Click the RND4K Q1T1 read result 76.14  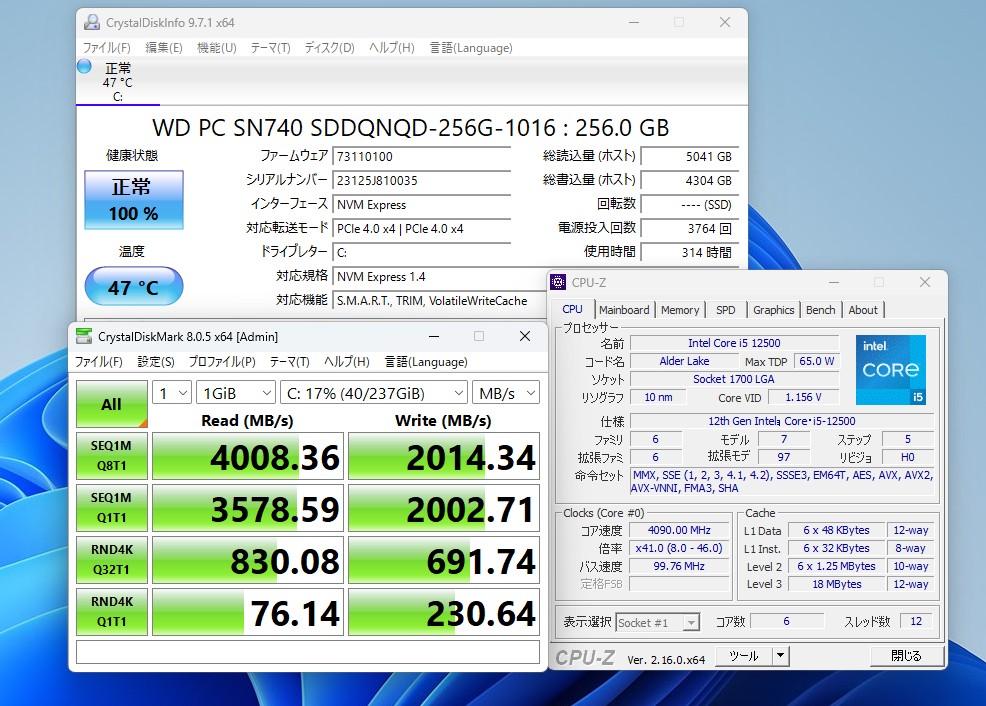[x=248, y=612]
